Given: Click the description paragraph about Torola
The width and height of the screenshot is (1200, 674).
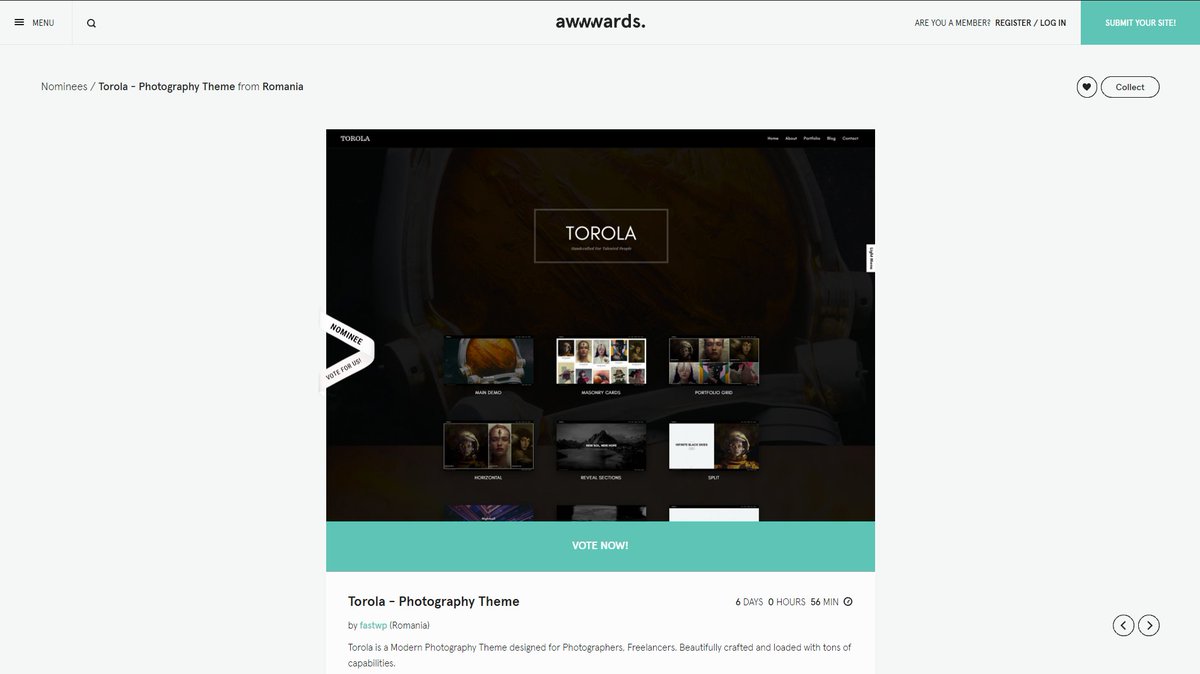Looking at the screenshot, I should click(x=600, y=655).
